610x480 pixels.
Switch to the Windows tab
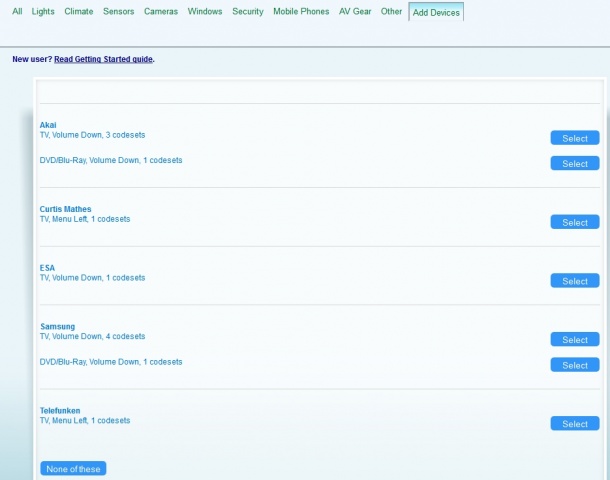coord(205,12)
